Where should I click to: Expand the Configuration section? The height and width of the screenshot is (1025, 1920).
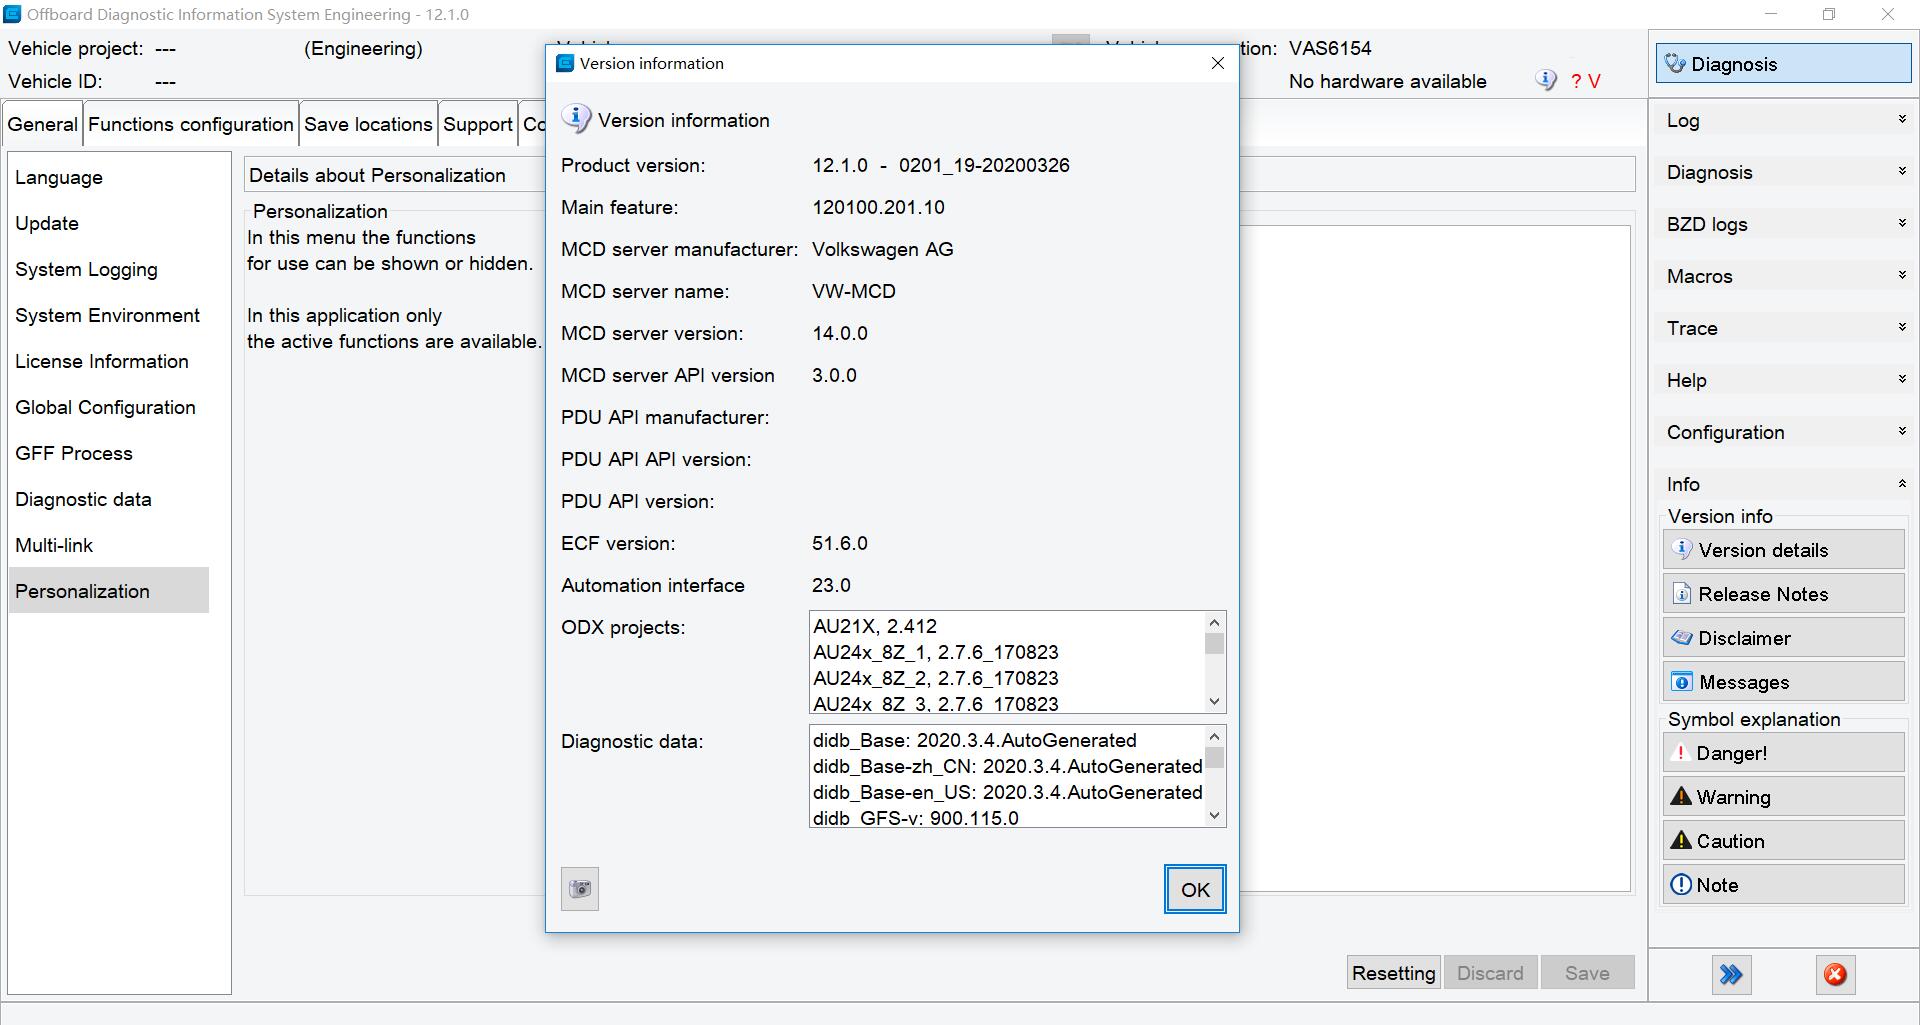(x=1784, y=432)
